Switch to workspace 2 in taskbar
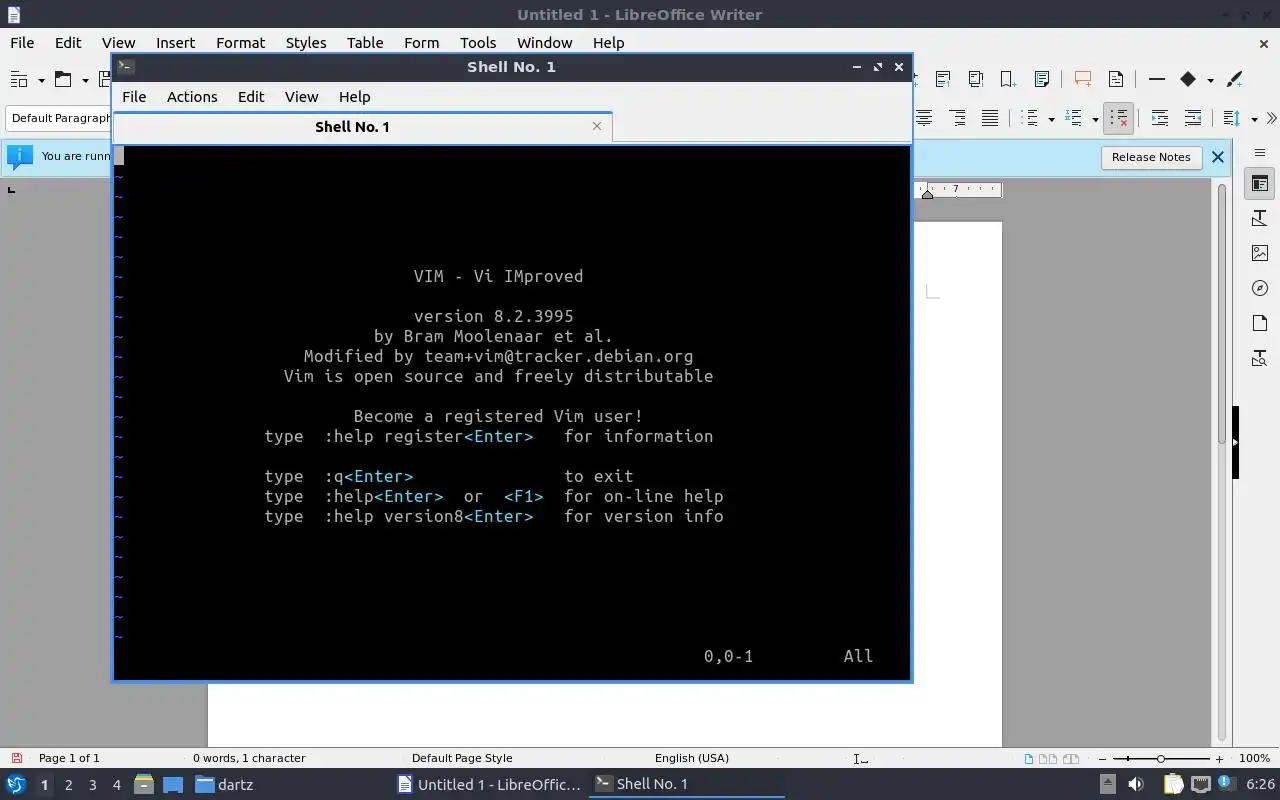 (x=68, y=785)
